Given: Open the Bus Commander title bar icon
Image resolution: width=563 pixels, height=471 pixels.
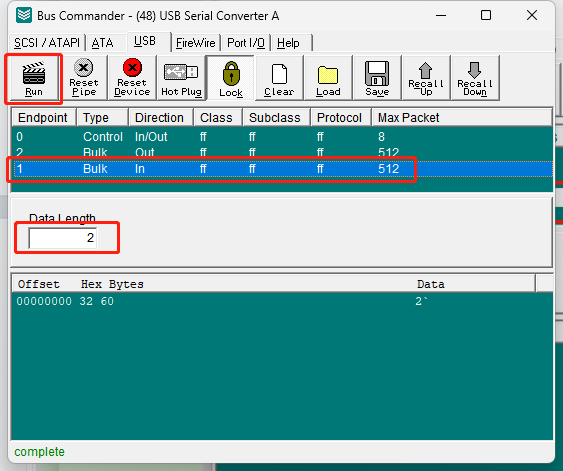Looking at the screenshot, I should coord(24,15).
